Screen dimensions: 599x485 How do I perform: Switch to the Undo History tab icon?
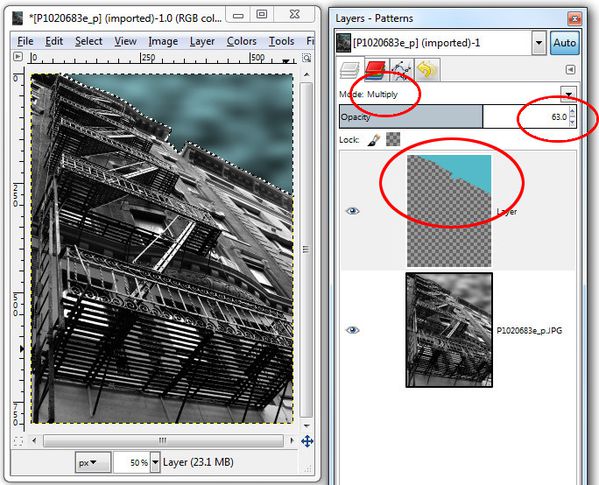[x=427, y=70]
